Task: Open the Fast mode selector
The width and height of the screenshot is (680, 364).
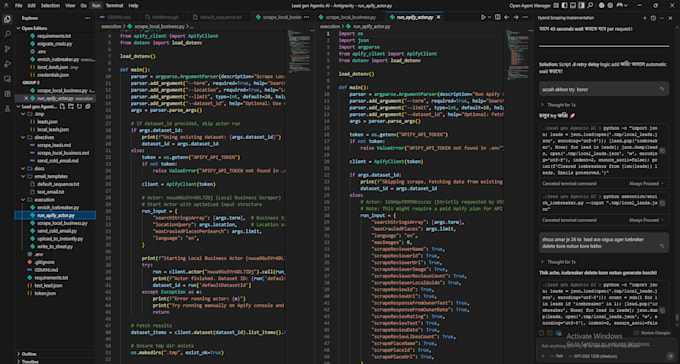Action: (556, 356)
